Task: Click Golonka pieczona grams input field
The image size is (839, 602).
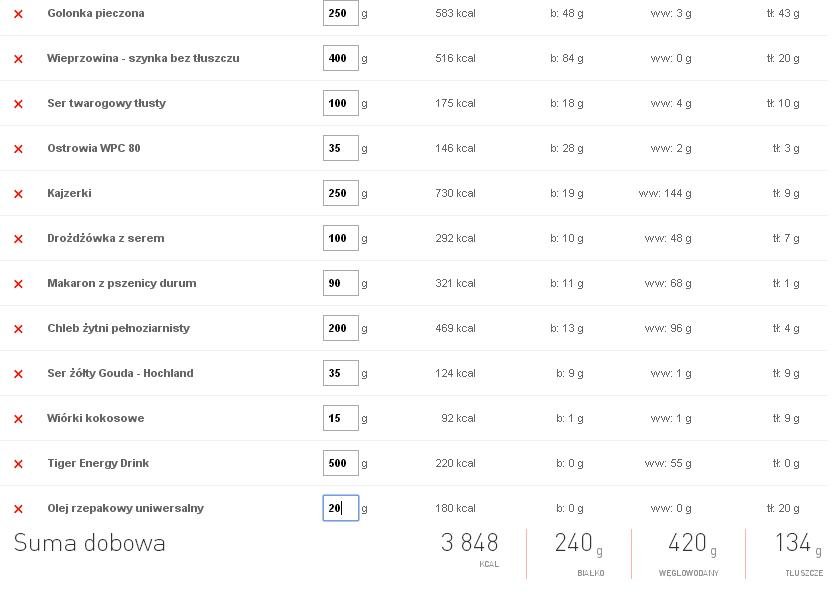Action: [340, 13]
